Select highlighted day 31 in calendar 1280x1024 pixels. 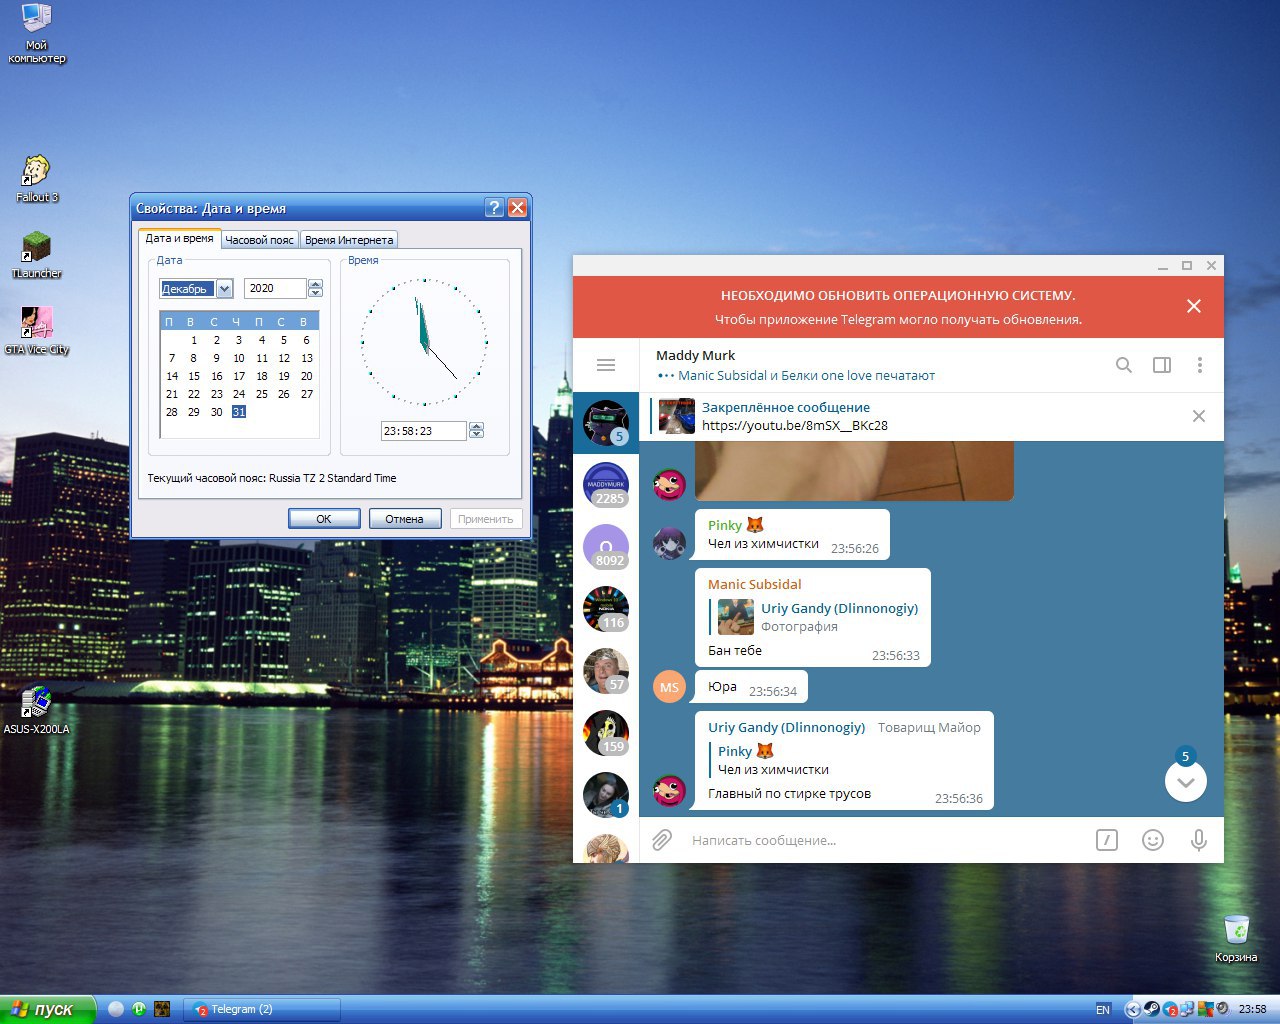pos(239,412)
